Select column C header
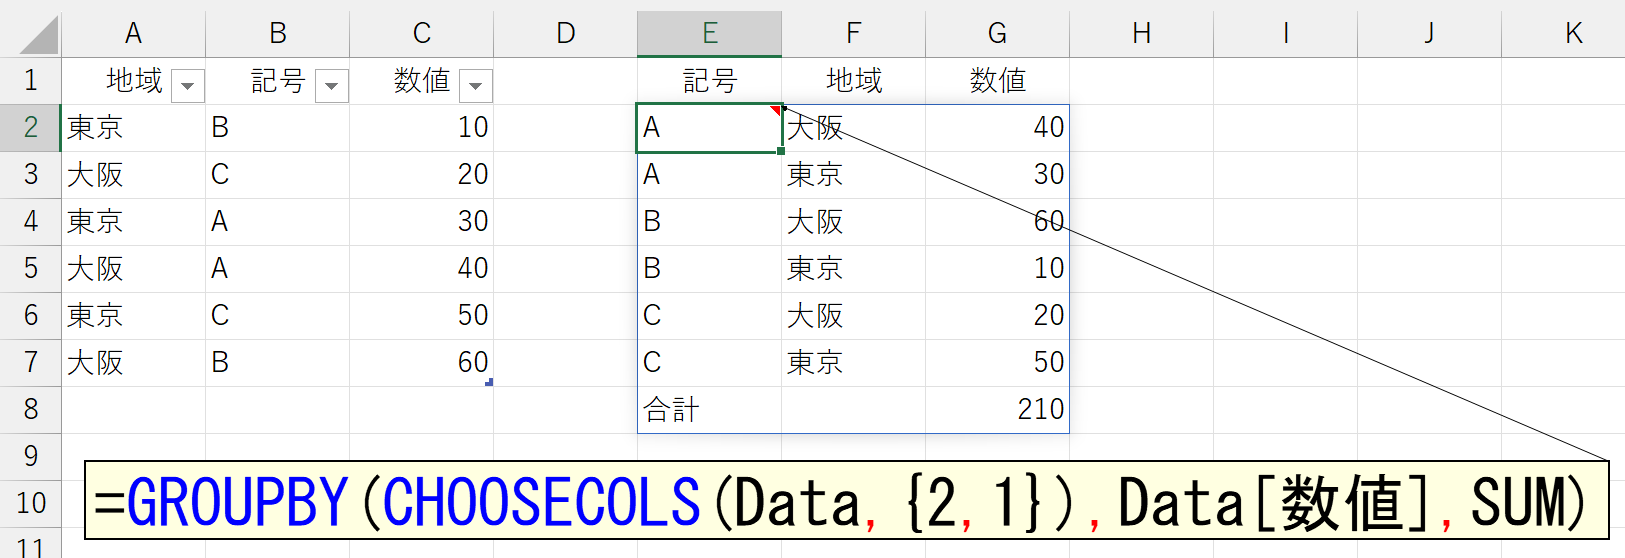Screen dimensions: 1625x558 (x=422, y=34)
